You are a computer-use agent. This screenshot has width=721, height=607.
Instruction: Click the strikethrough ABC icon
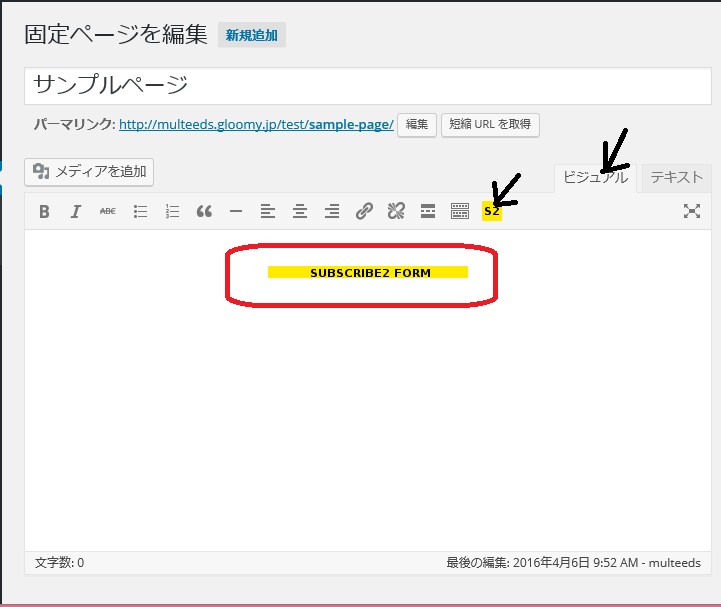(107, 211)
